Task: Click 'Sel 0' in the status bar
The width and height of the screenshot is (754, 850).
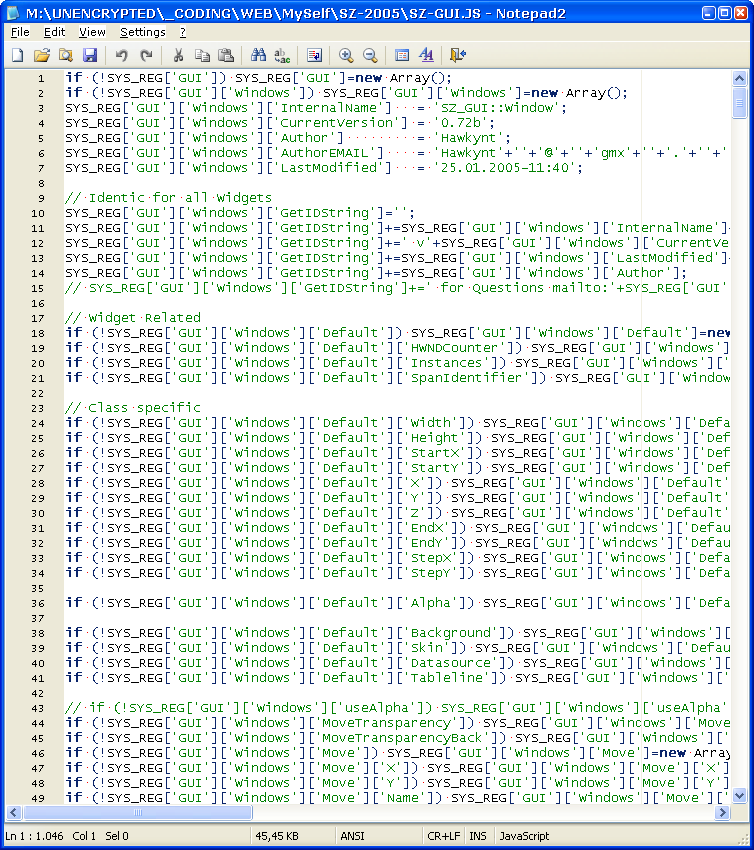Action: pyautogui.click(x=117, y=836)
